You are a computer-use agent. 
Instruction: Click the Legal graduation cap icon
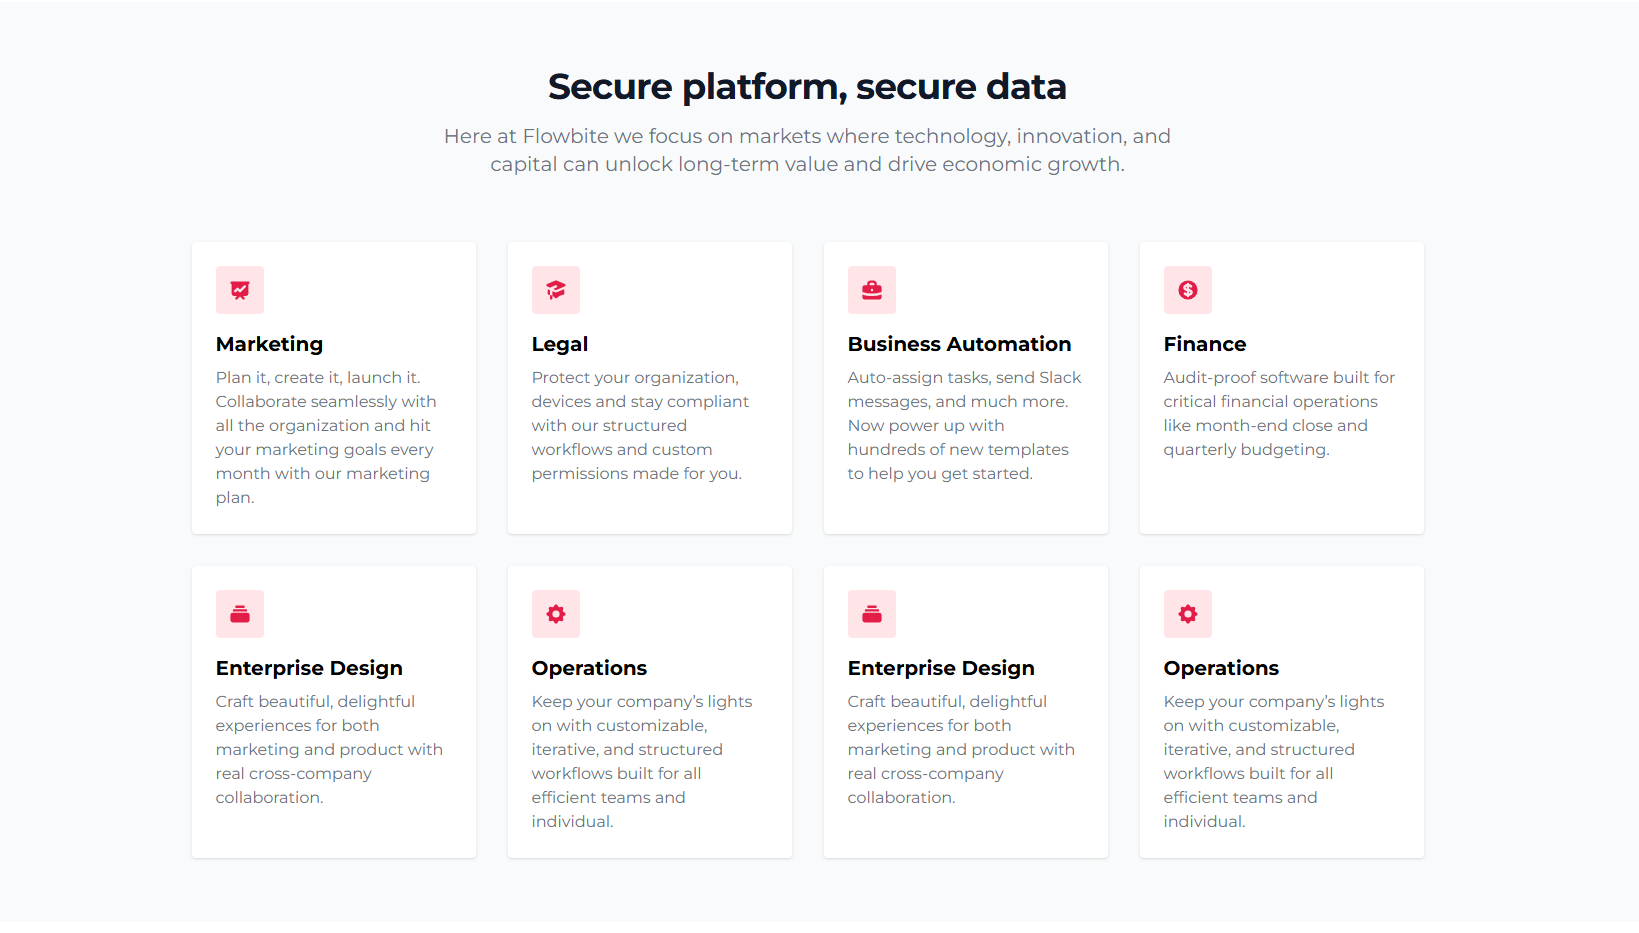(x=556, y=290)
